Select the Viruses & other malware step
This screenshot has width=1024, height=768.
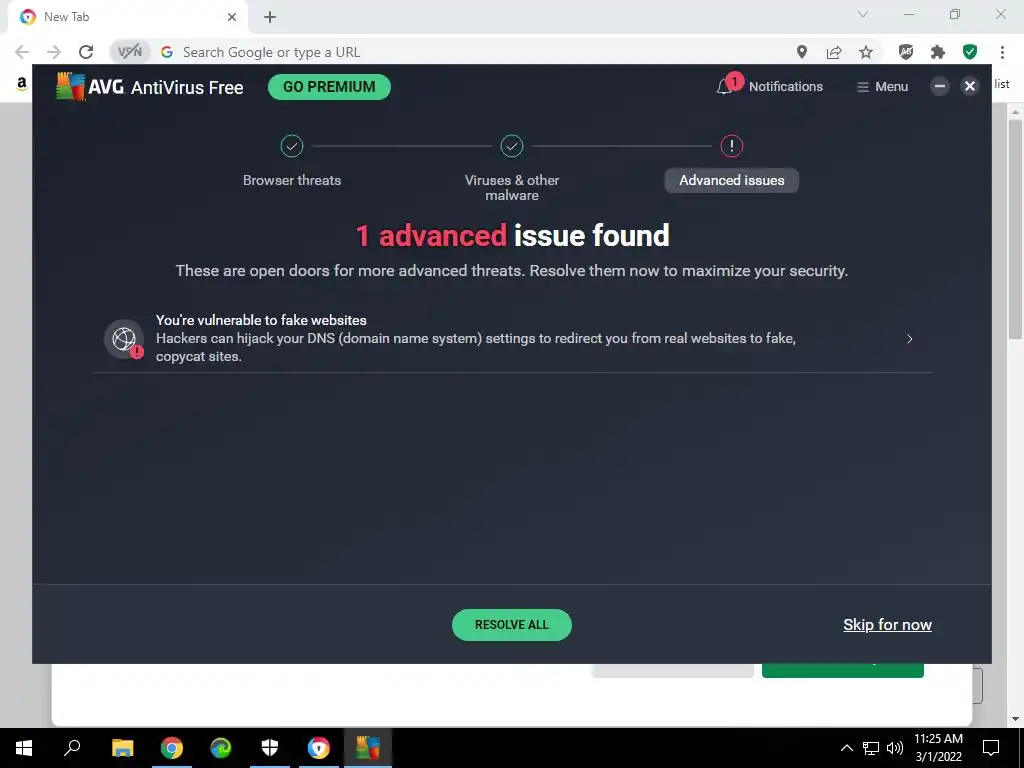coord(511,187)
